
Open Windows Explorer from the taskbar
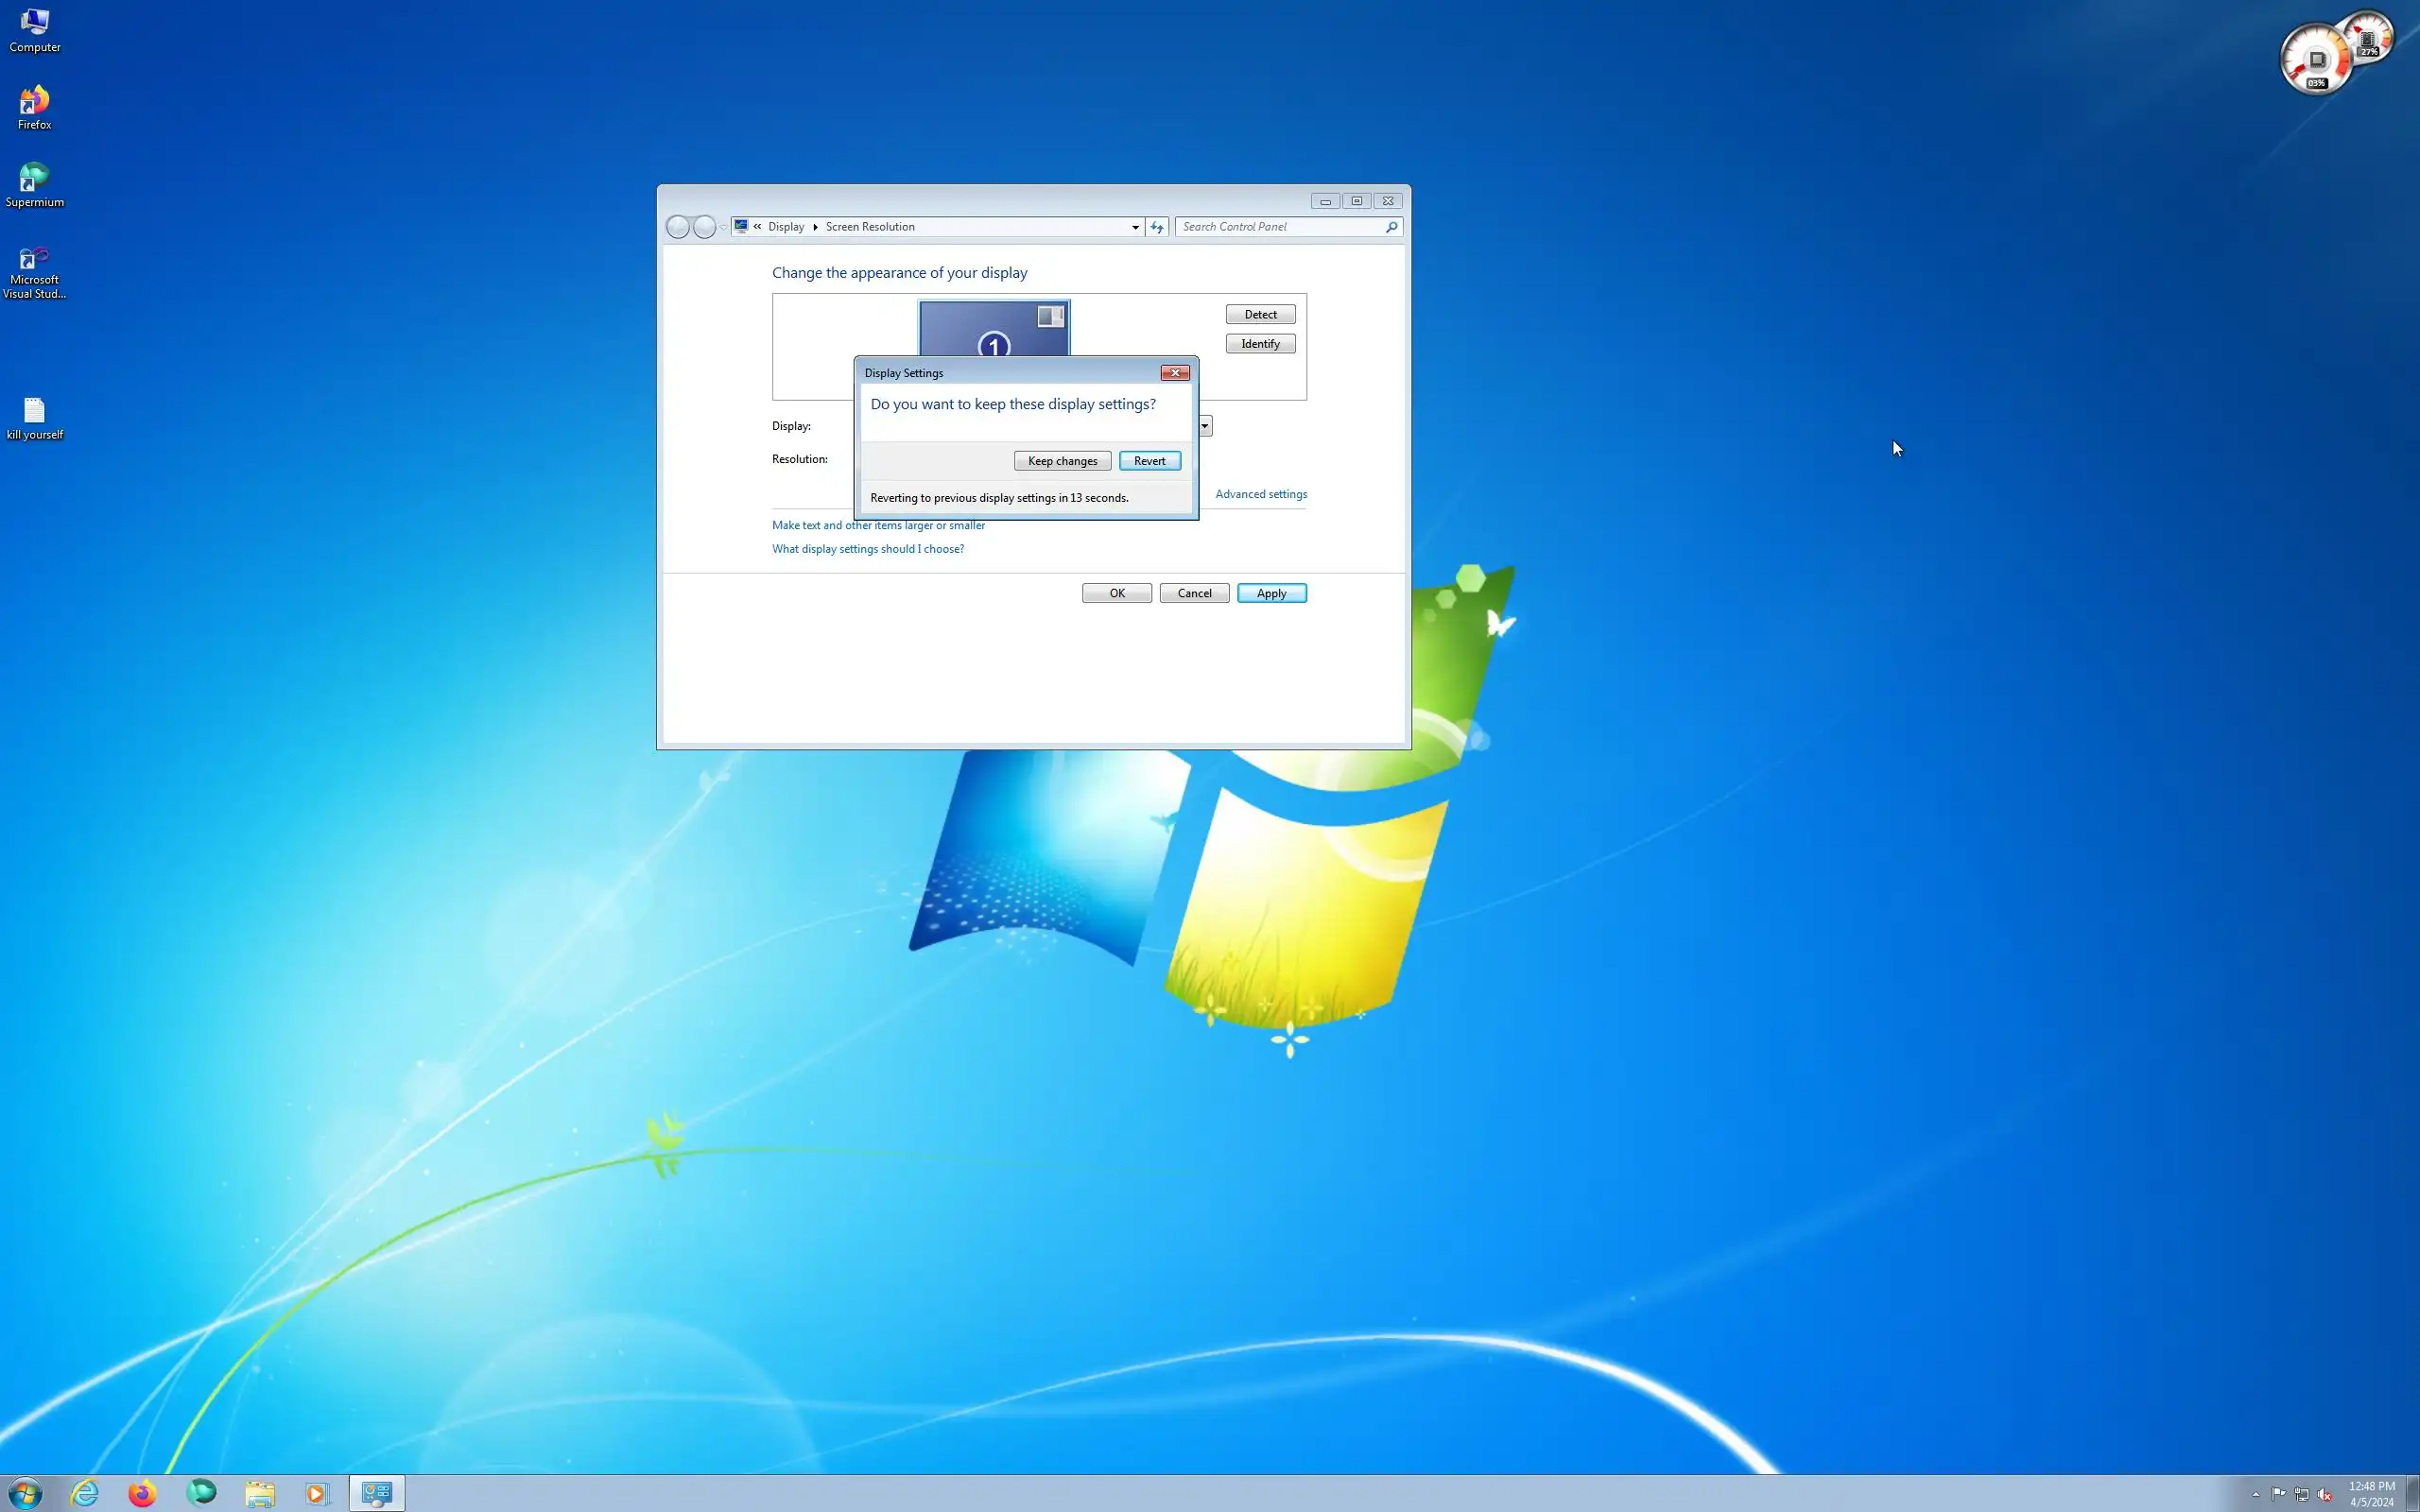click(259, 1493)
